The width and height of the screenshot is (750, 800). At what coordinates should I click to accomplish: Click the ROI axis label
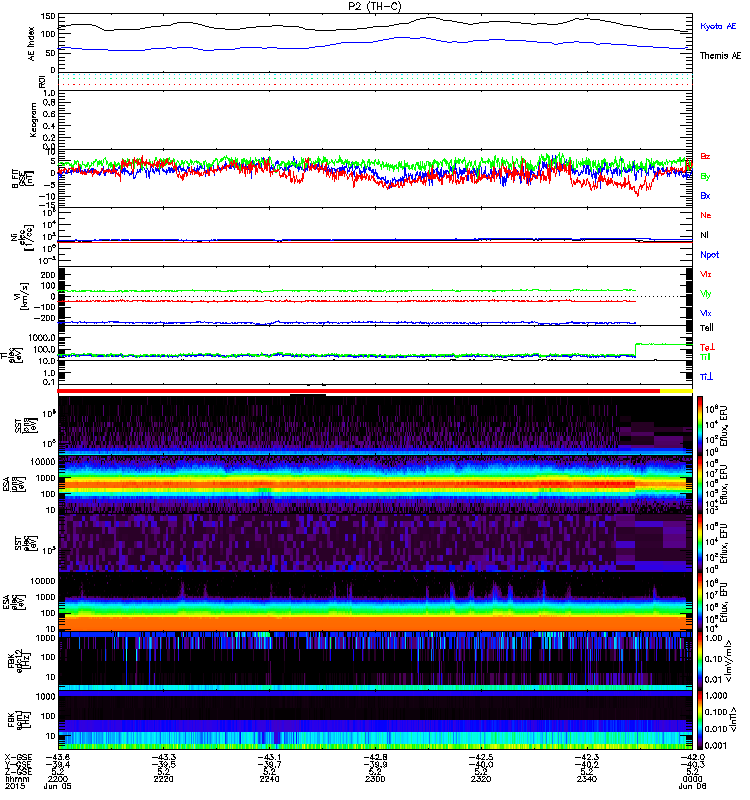(x=42, y=82)
